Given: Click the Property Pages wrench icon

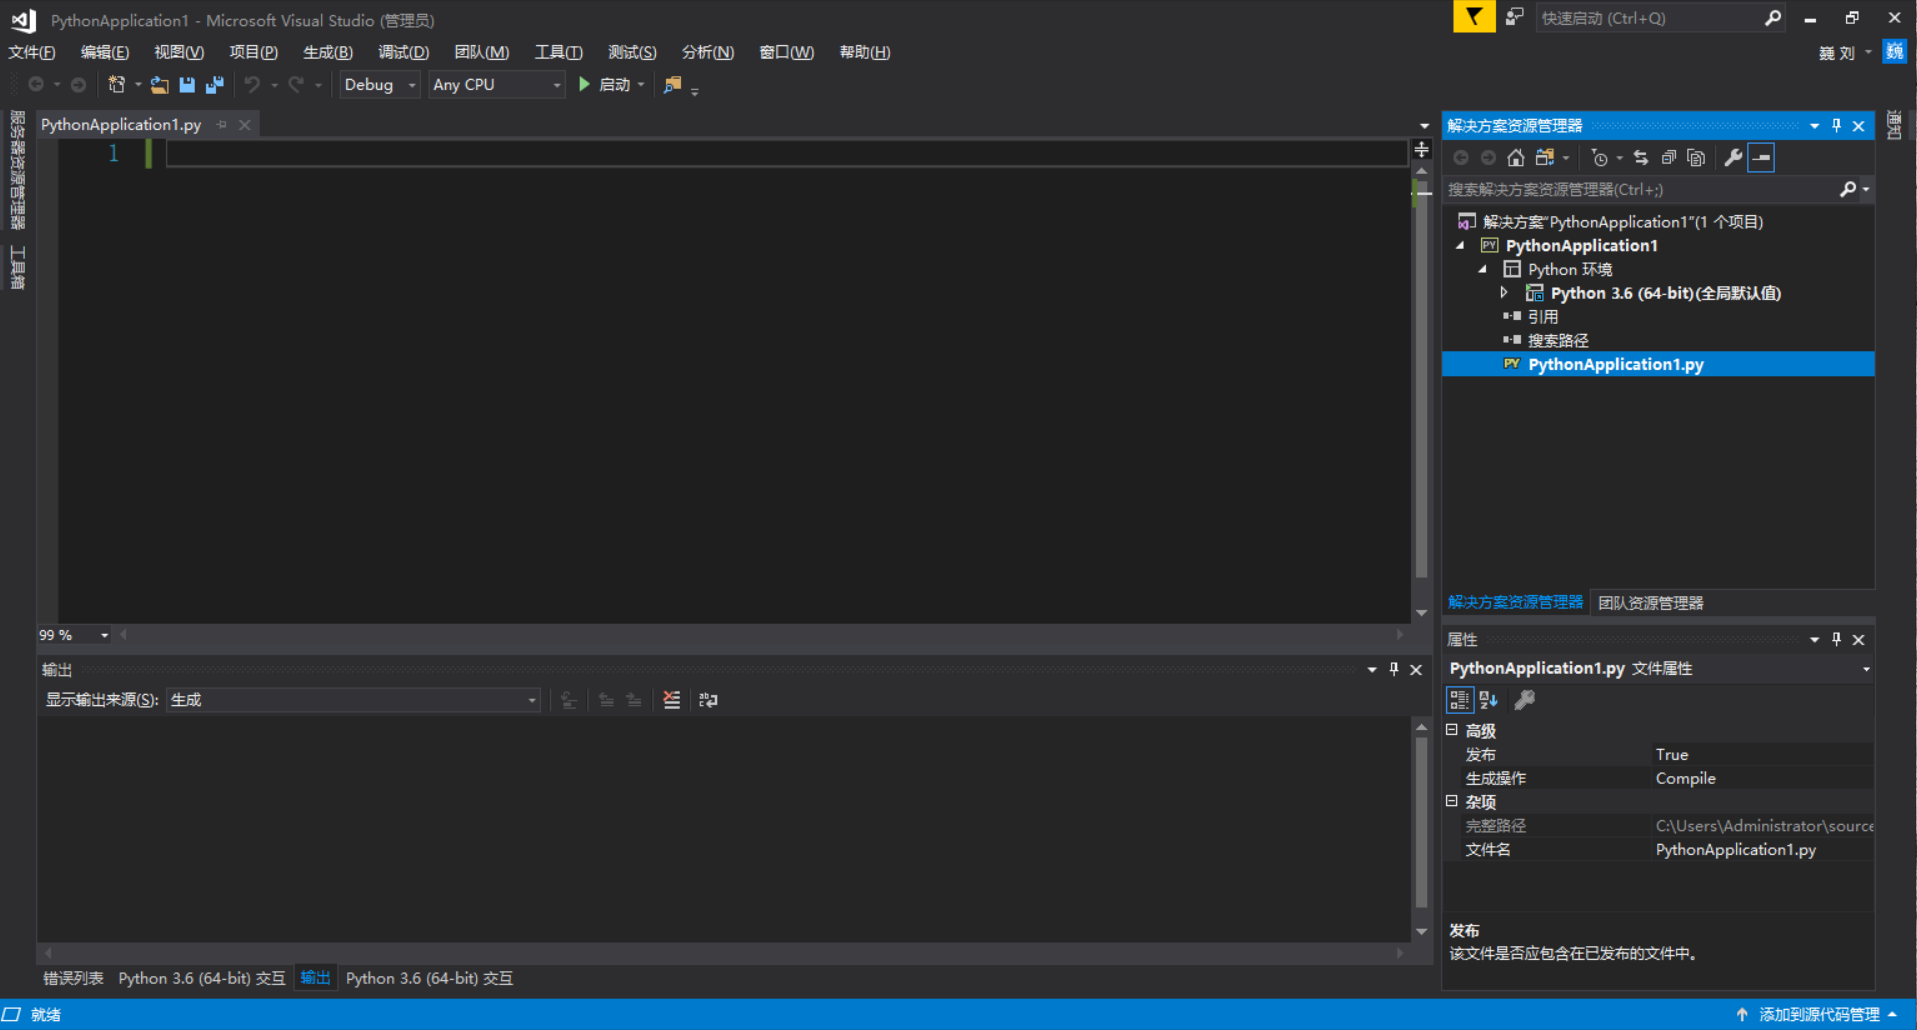Looking at the screenshot, I should (1524, 700).
